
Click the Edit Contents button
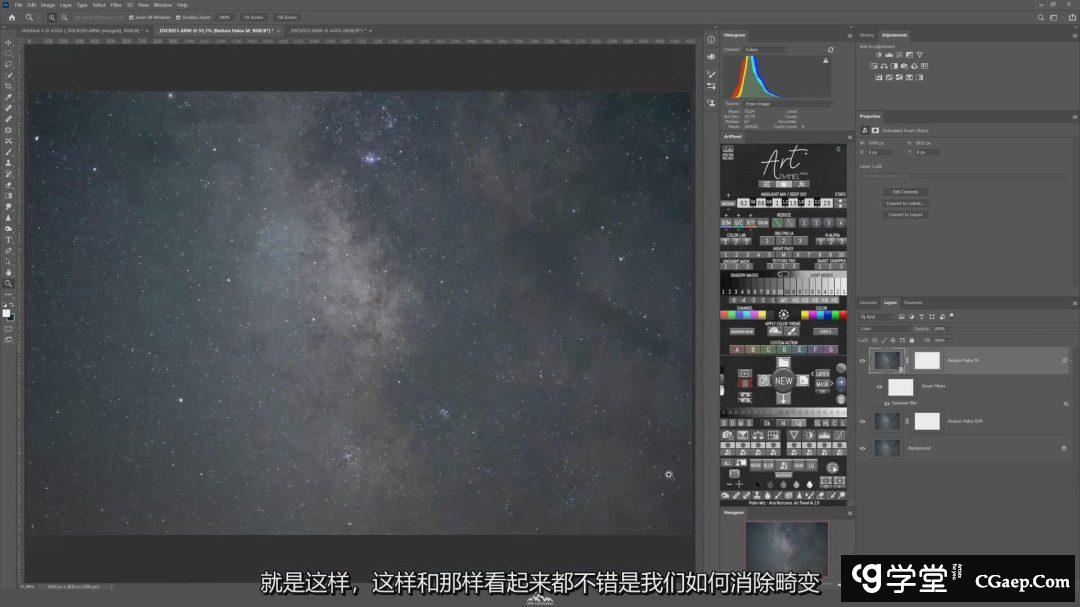pyautogui.click(x=905, y=191)
